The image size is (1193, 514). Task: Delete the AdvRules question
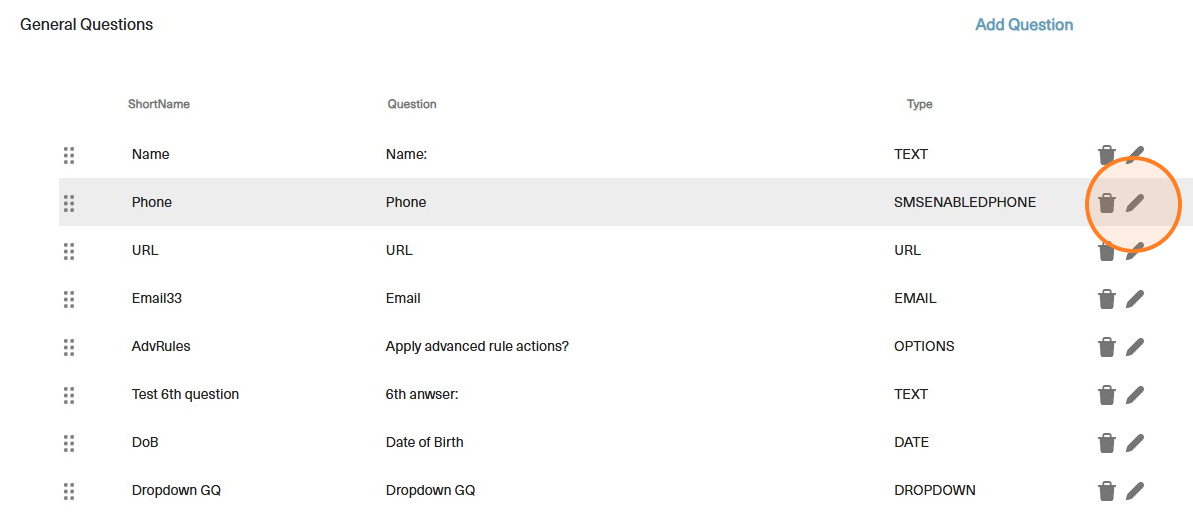1106,347
